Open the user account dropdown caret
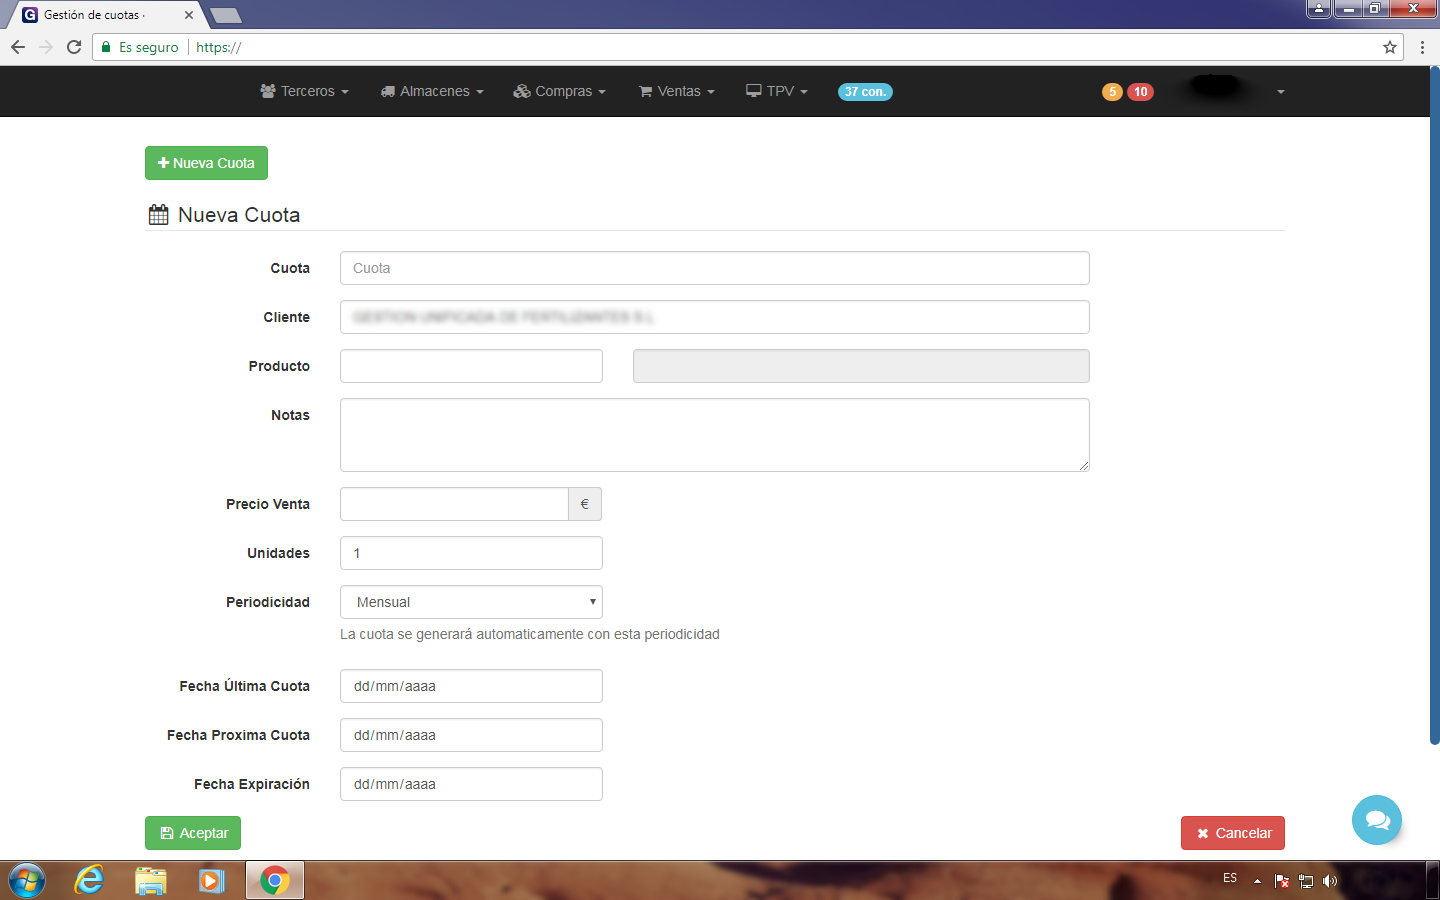The height and width of the screenshot is (900, 1440). point(1280,92)
